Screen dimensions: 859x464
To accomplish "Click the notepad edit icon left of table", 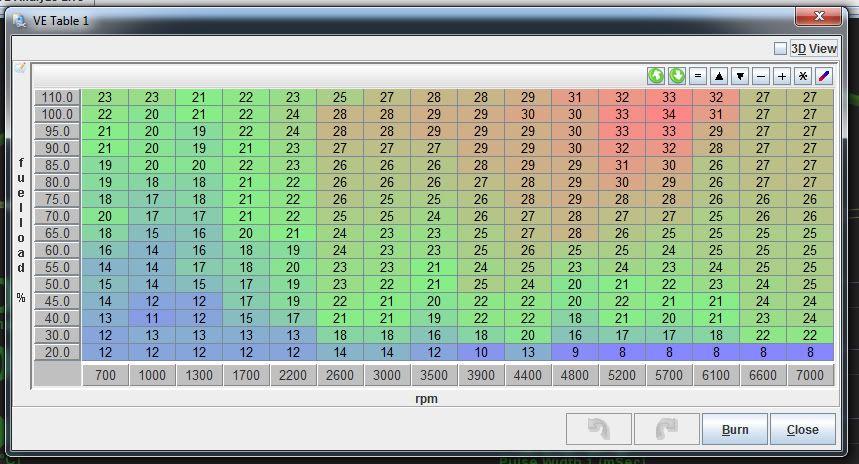I will pos(19,68).
